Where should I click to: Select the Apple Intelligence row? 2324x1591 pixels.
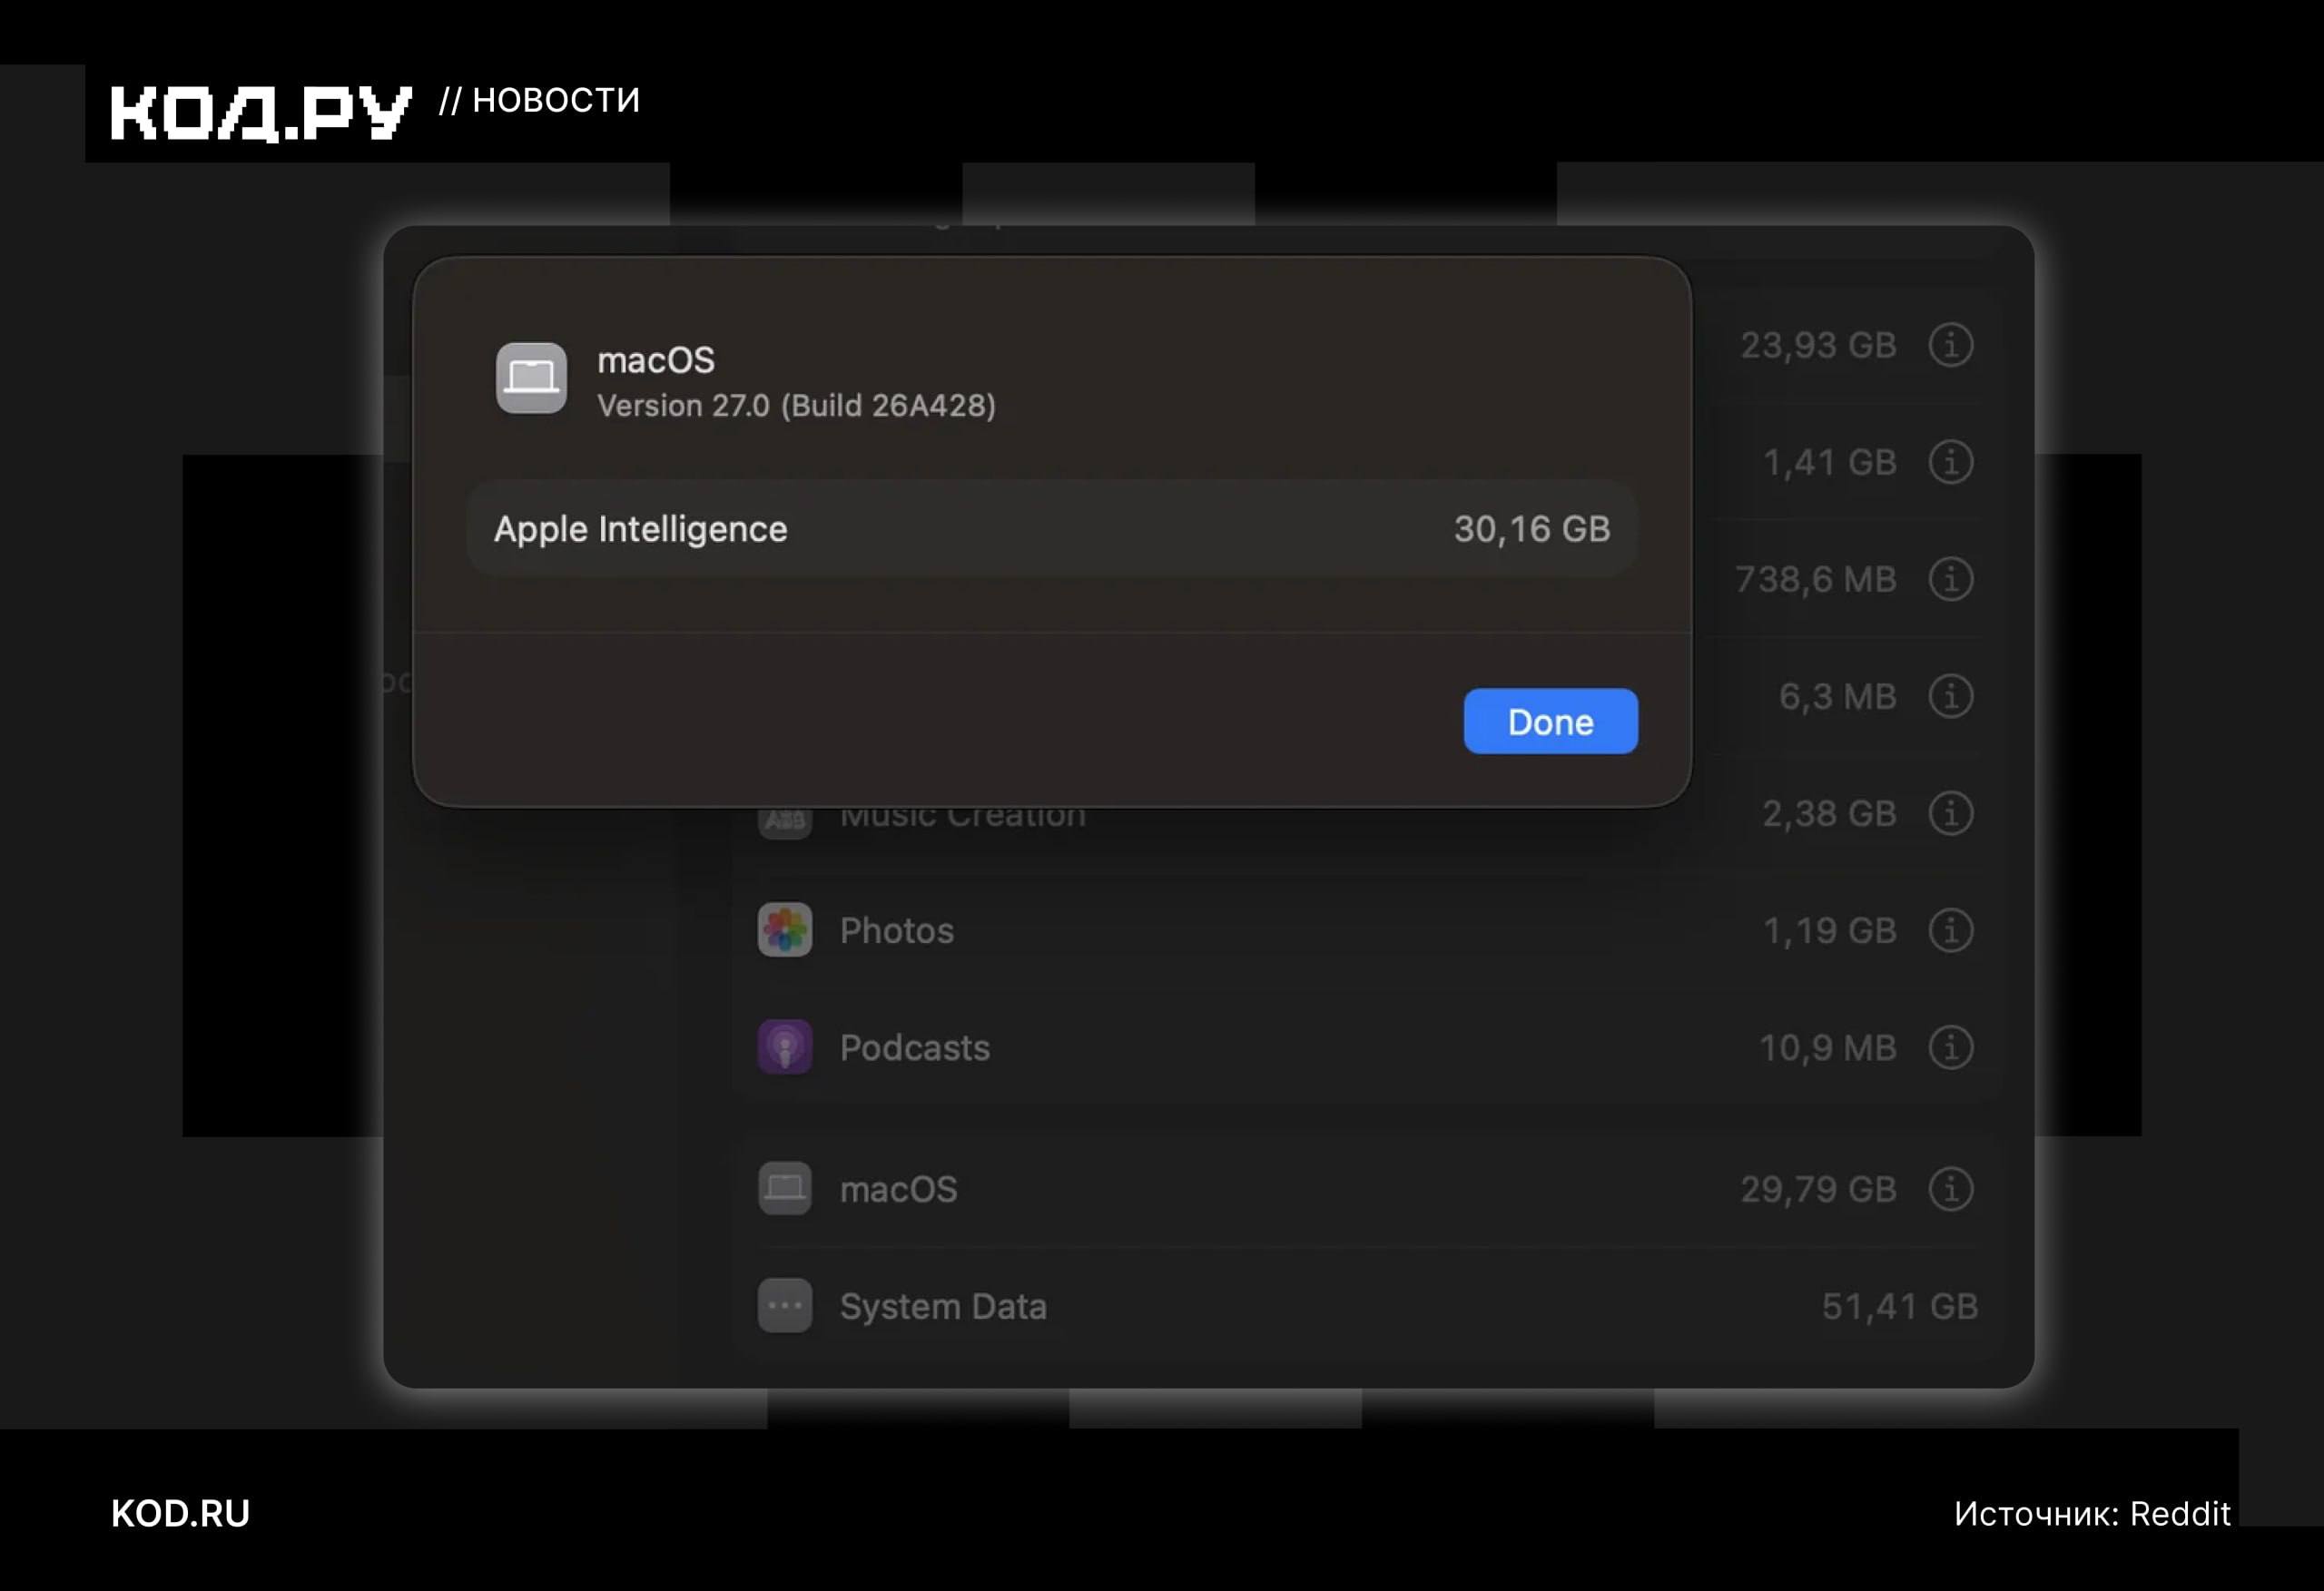tap(1051, 529)
